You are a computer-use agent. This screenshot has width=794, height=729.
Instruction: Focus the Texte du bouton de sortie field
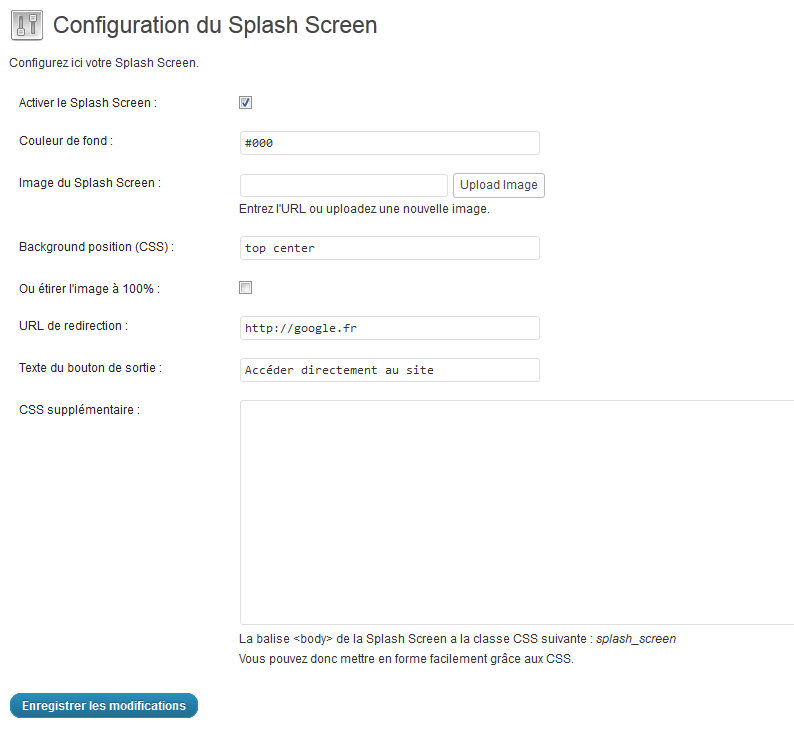coord(390,370)
